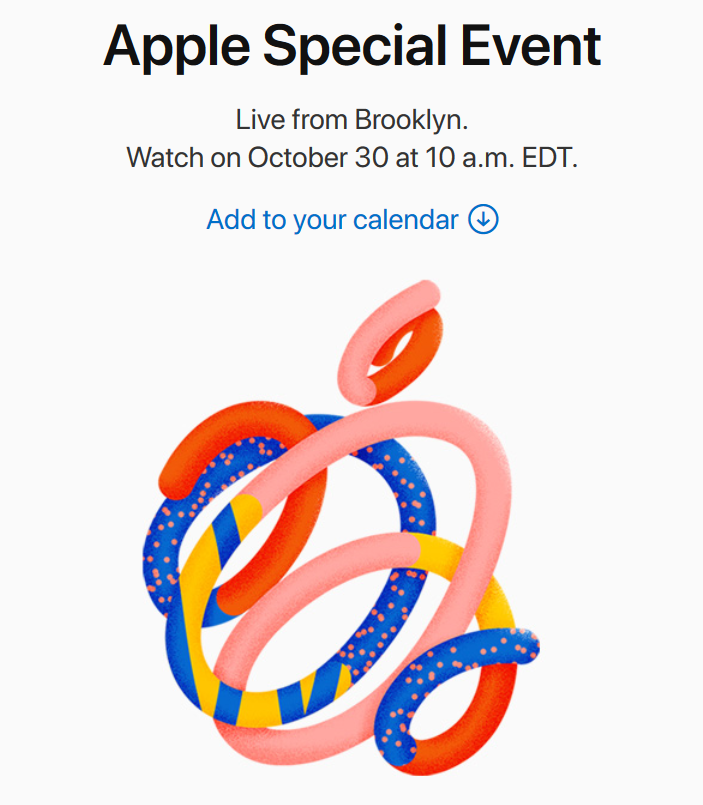The image size is (703, 805).
Task: Select the Live from Brooklyn text
Action: pos(352,120)
